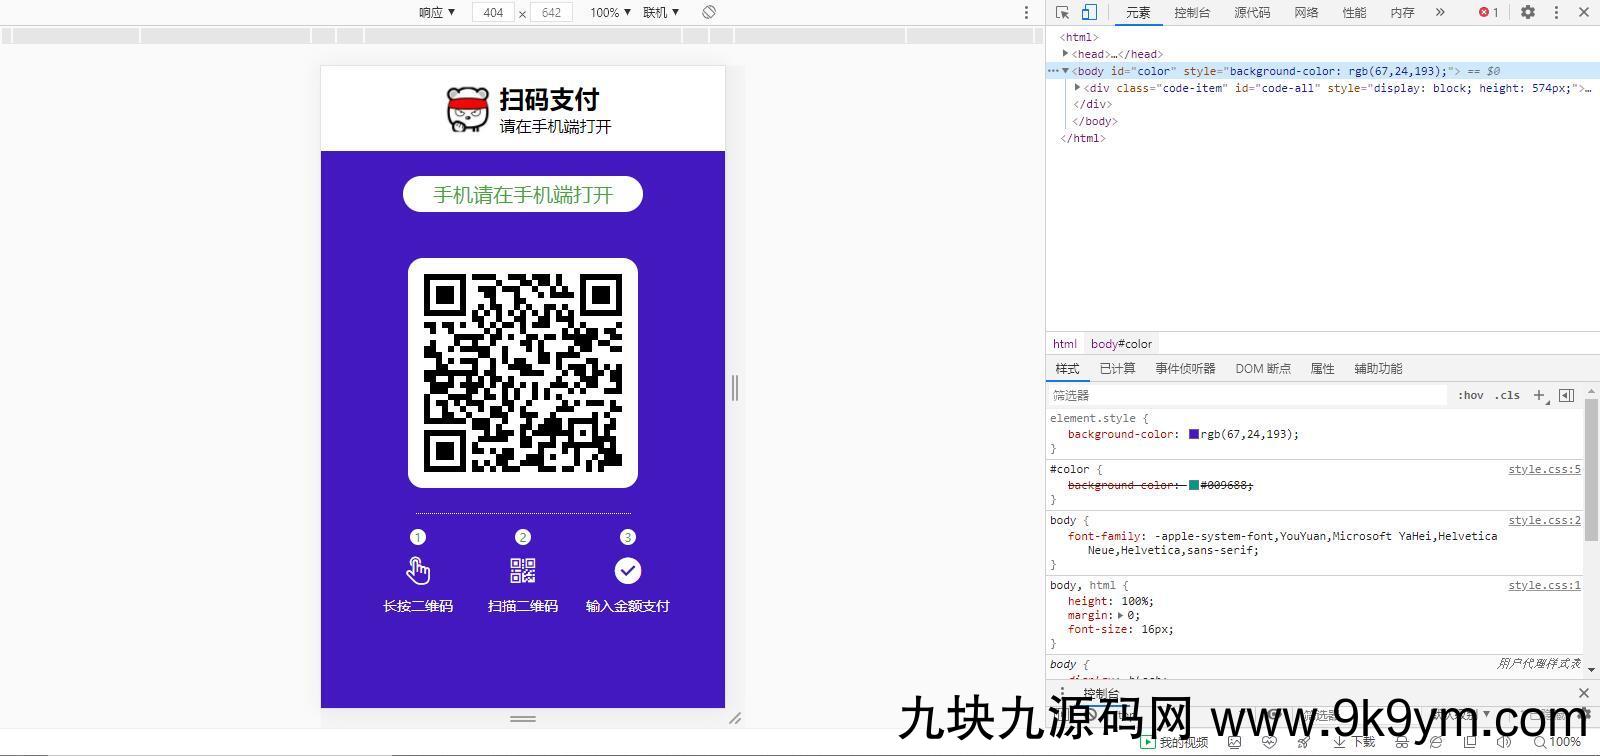Expand the head element node
The height and width of the screenshot is (756, 1600).
coord(1066,54)
